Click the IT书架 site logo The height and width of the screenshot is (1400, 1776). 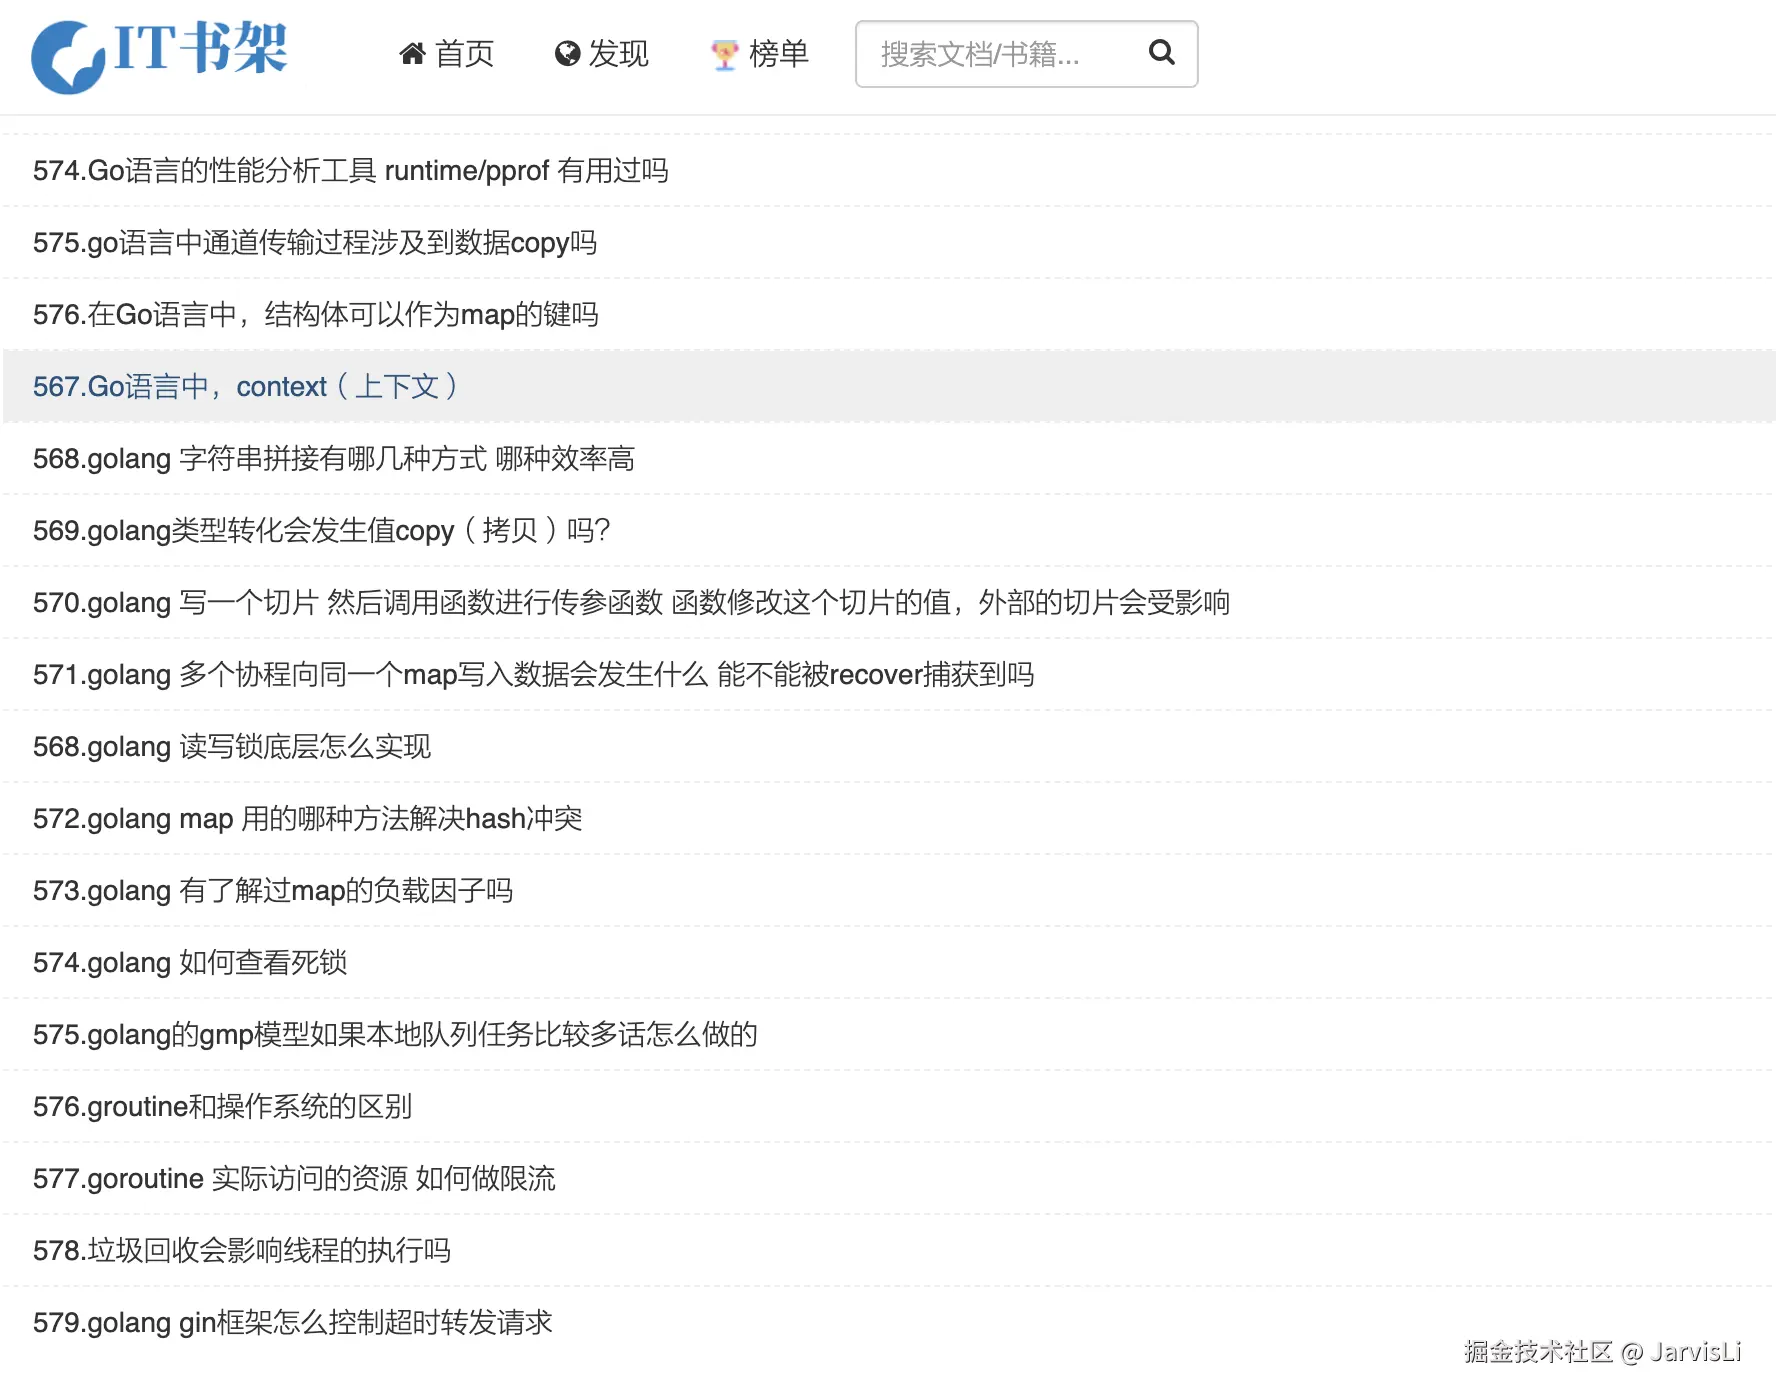(x=160, y=55)
